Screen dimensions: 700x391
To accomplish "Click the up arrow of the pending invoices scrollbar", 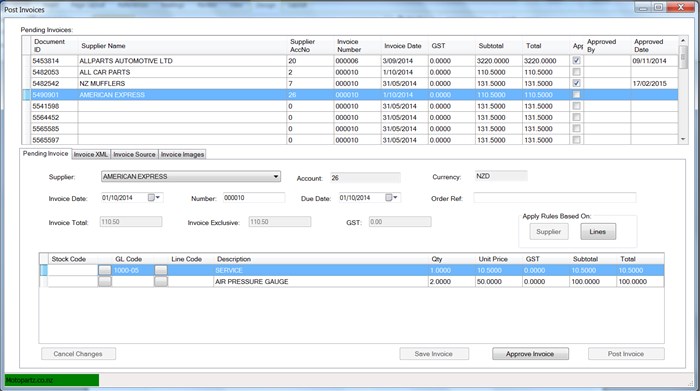I will [x=683, y=41].
